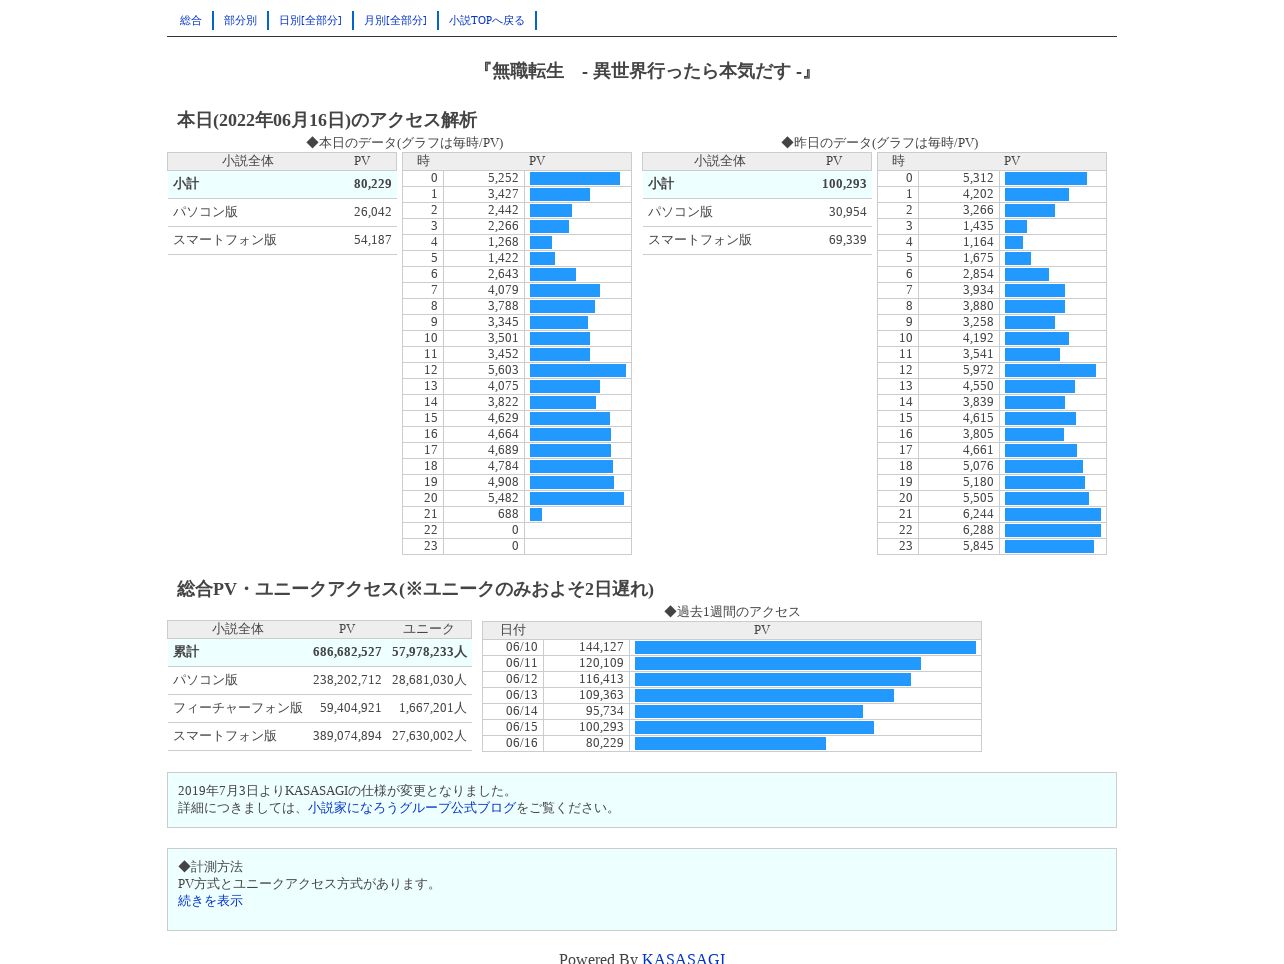Click today's hour 7 PV value 4,079

click(503, 290)
